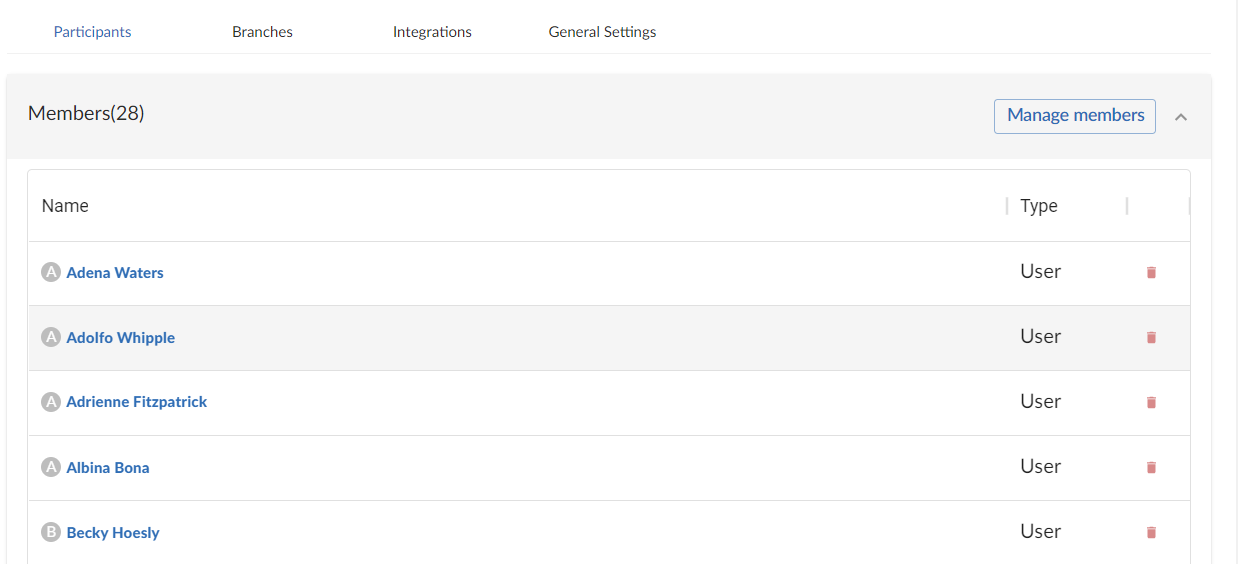Click Adena Waters avatar icon
1238x564 pixels.
click(x=51, y=272)
